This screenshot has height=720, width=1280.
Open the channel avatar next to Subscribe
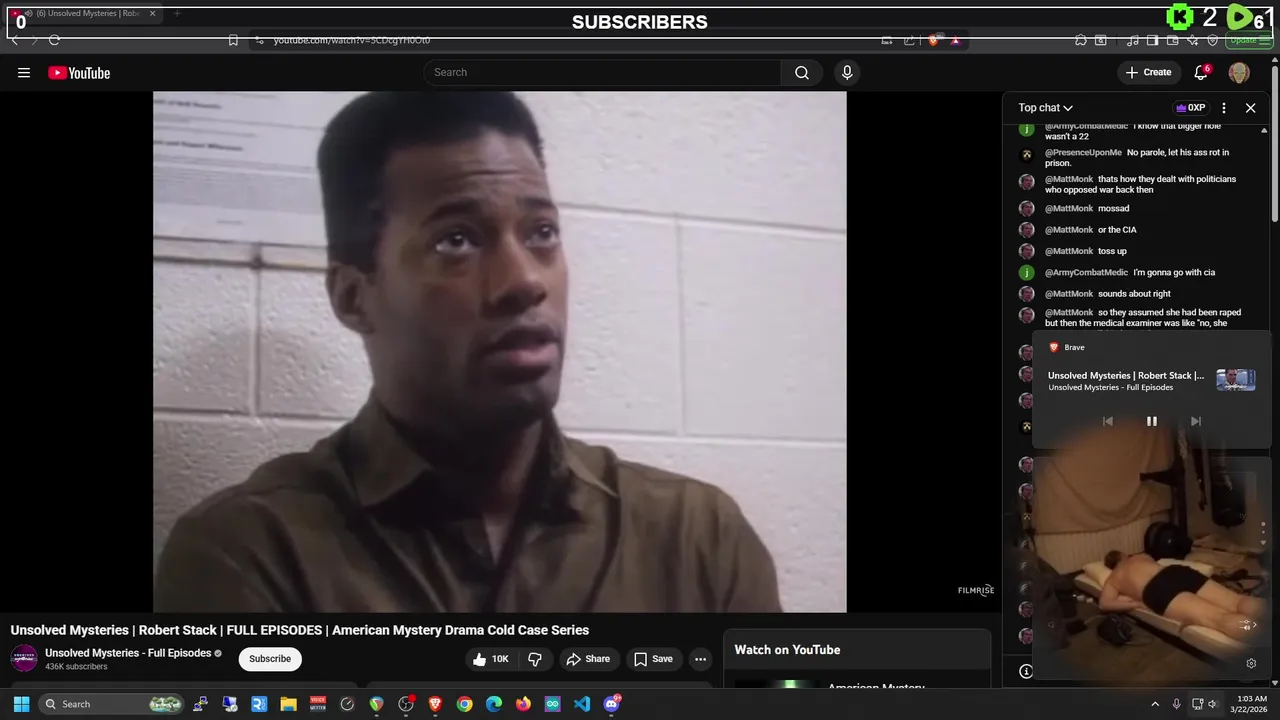(24, 658)
